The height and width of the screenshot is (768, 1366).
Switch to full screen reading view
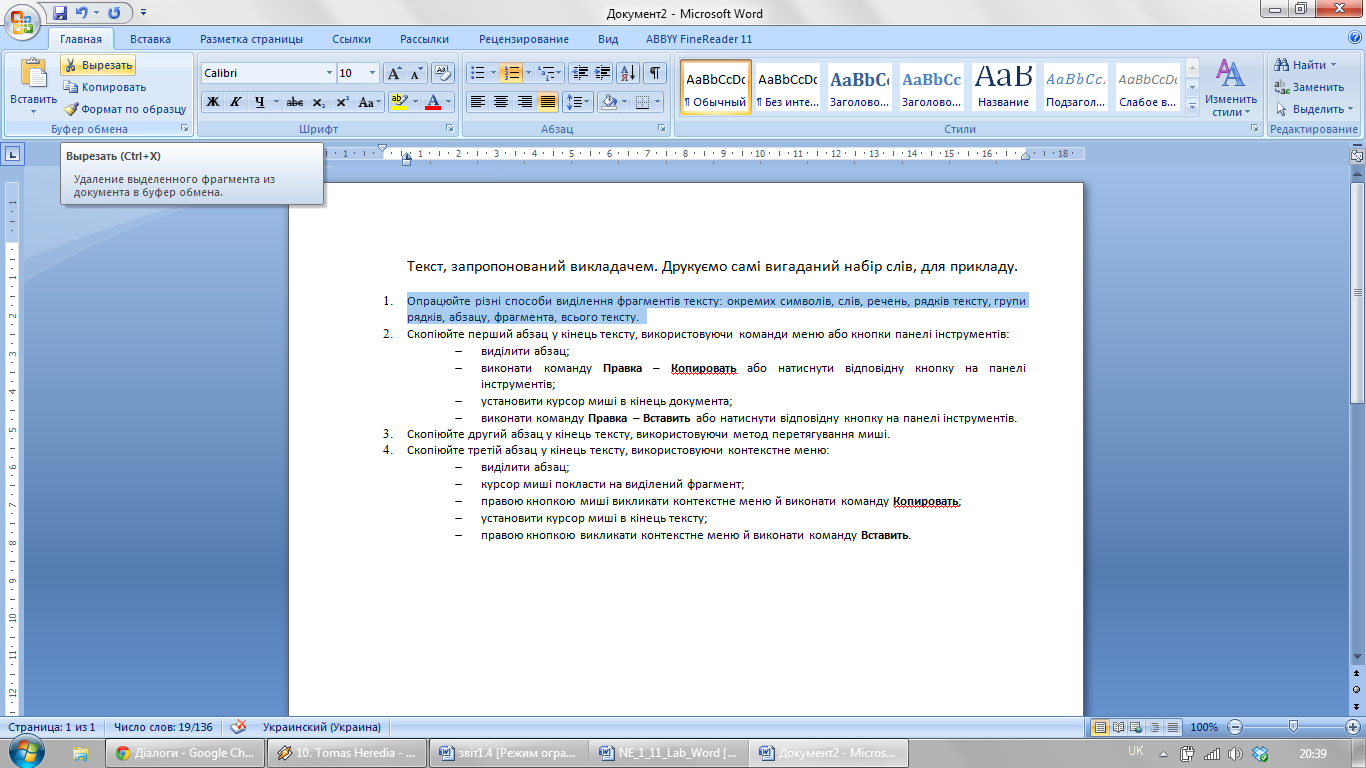(x=1119, y=727)
